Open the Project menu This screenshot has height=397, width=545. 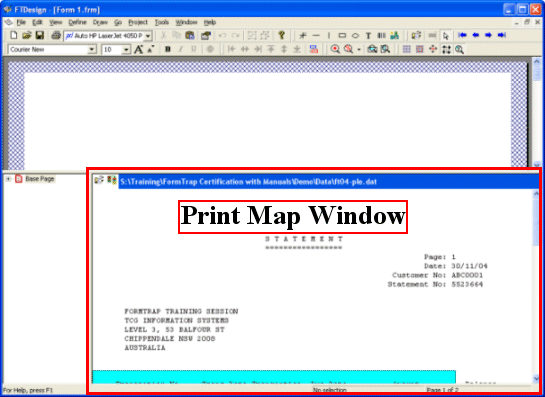[x=138, y=22]
